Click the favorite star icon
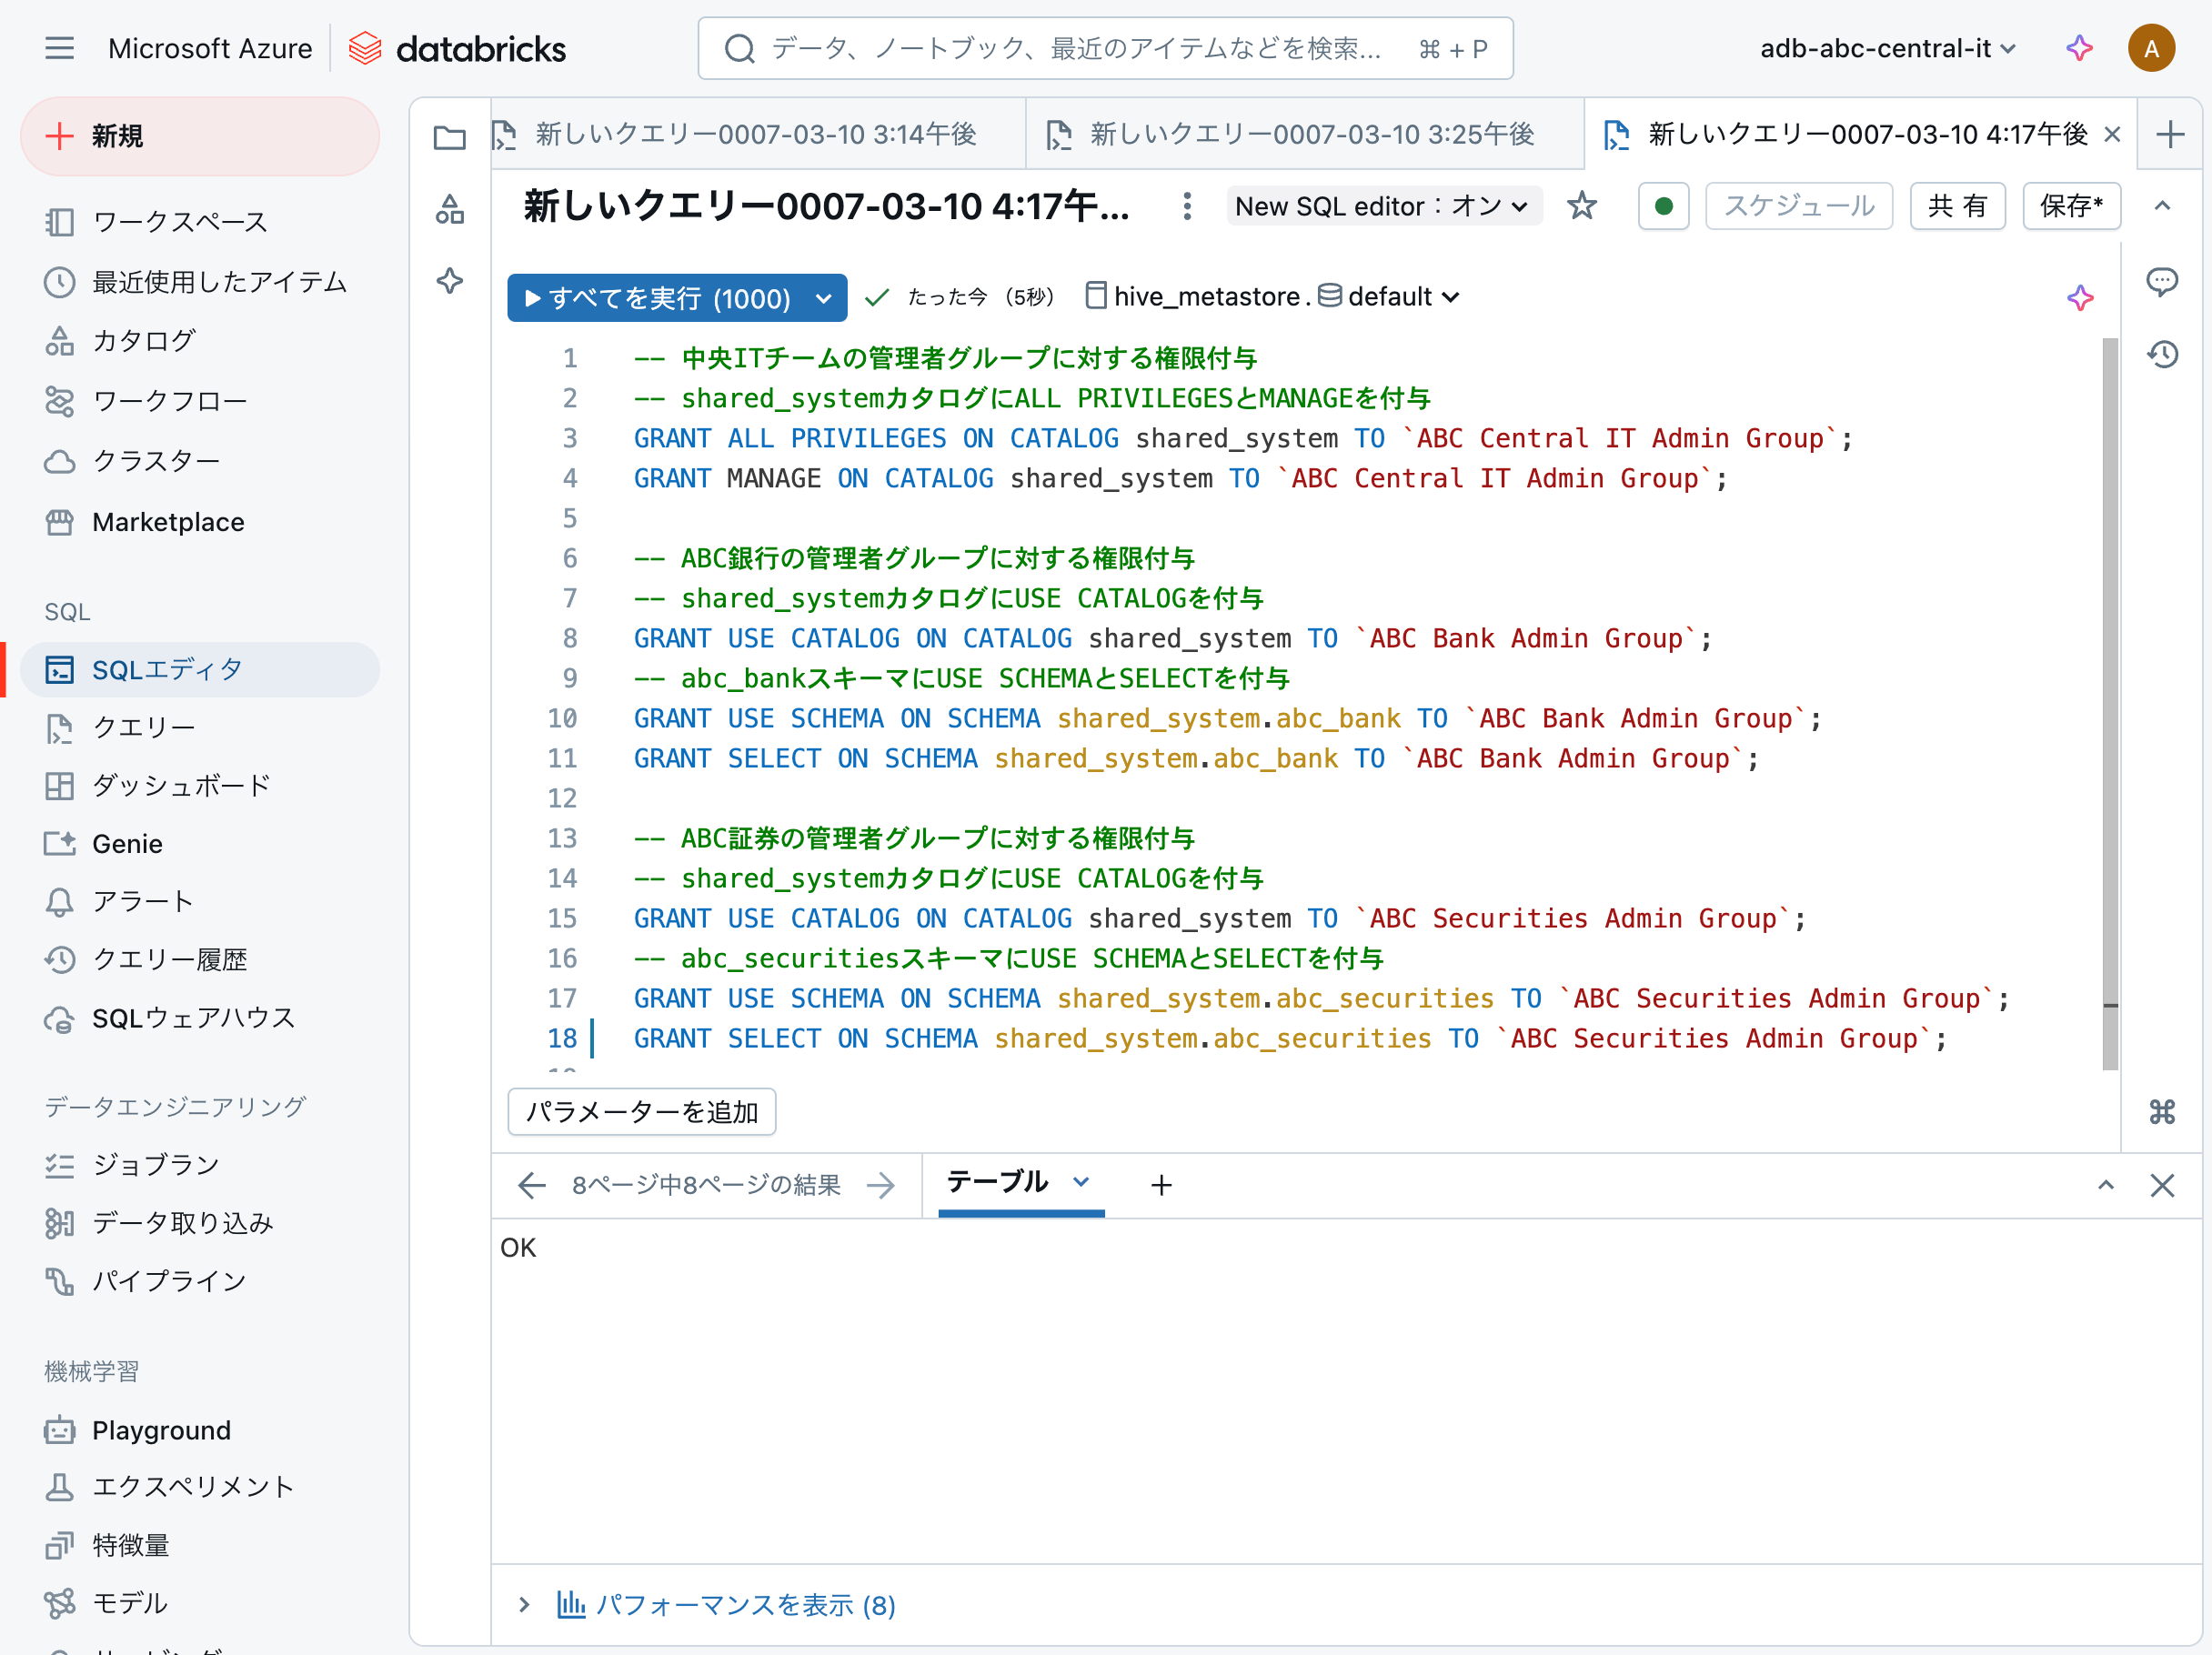Image resolution: width=2212 pixels, height=1655 pixels. pyautogui.click(x=1581, y=206)
